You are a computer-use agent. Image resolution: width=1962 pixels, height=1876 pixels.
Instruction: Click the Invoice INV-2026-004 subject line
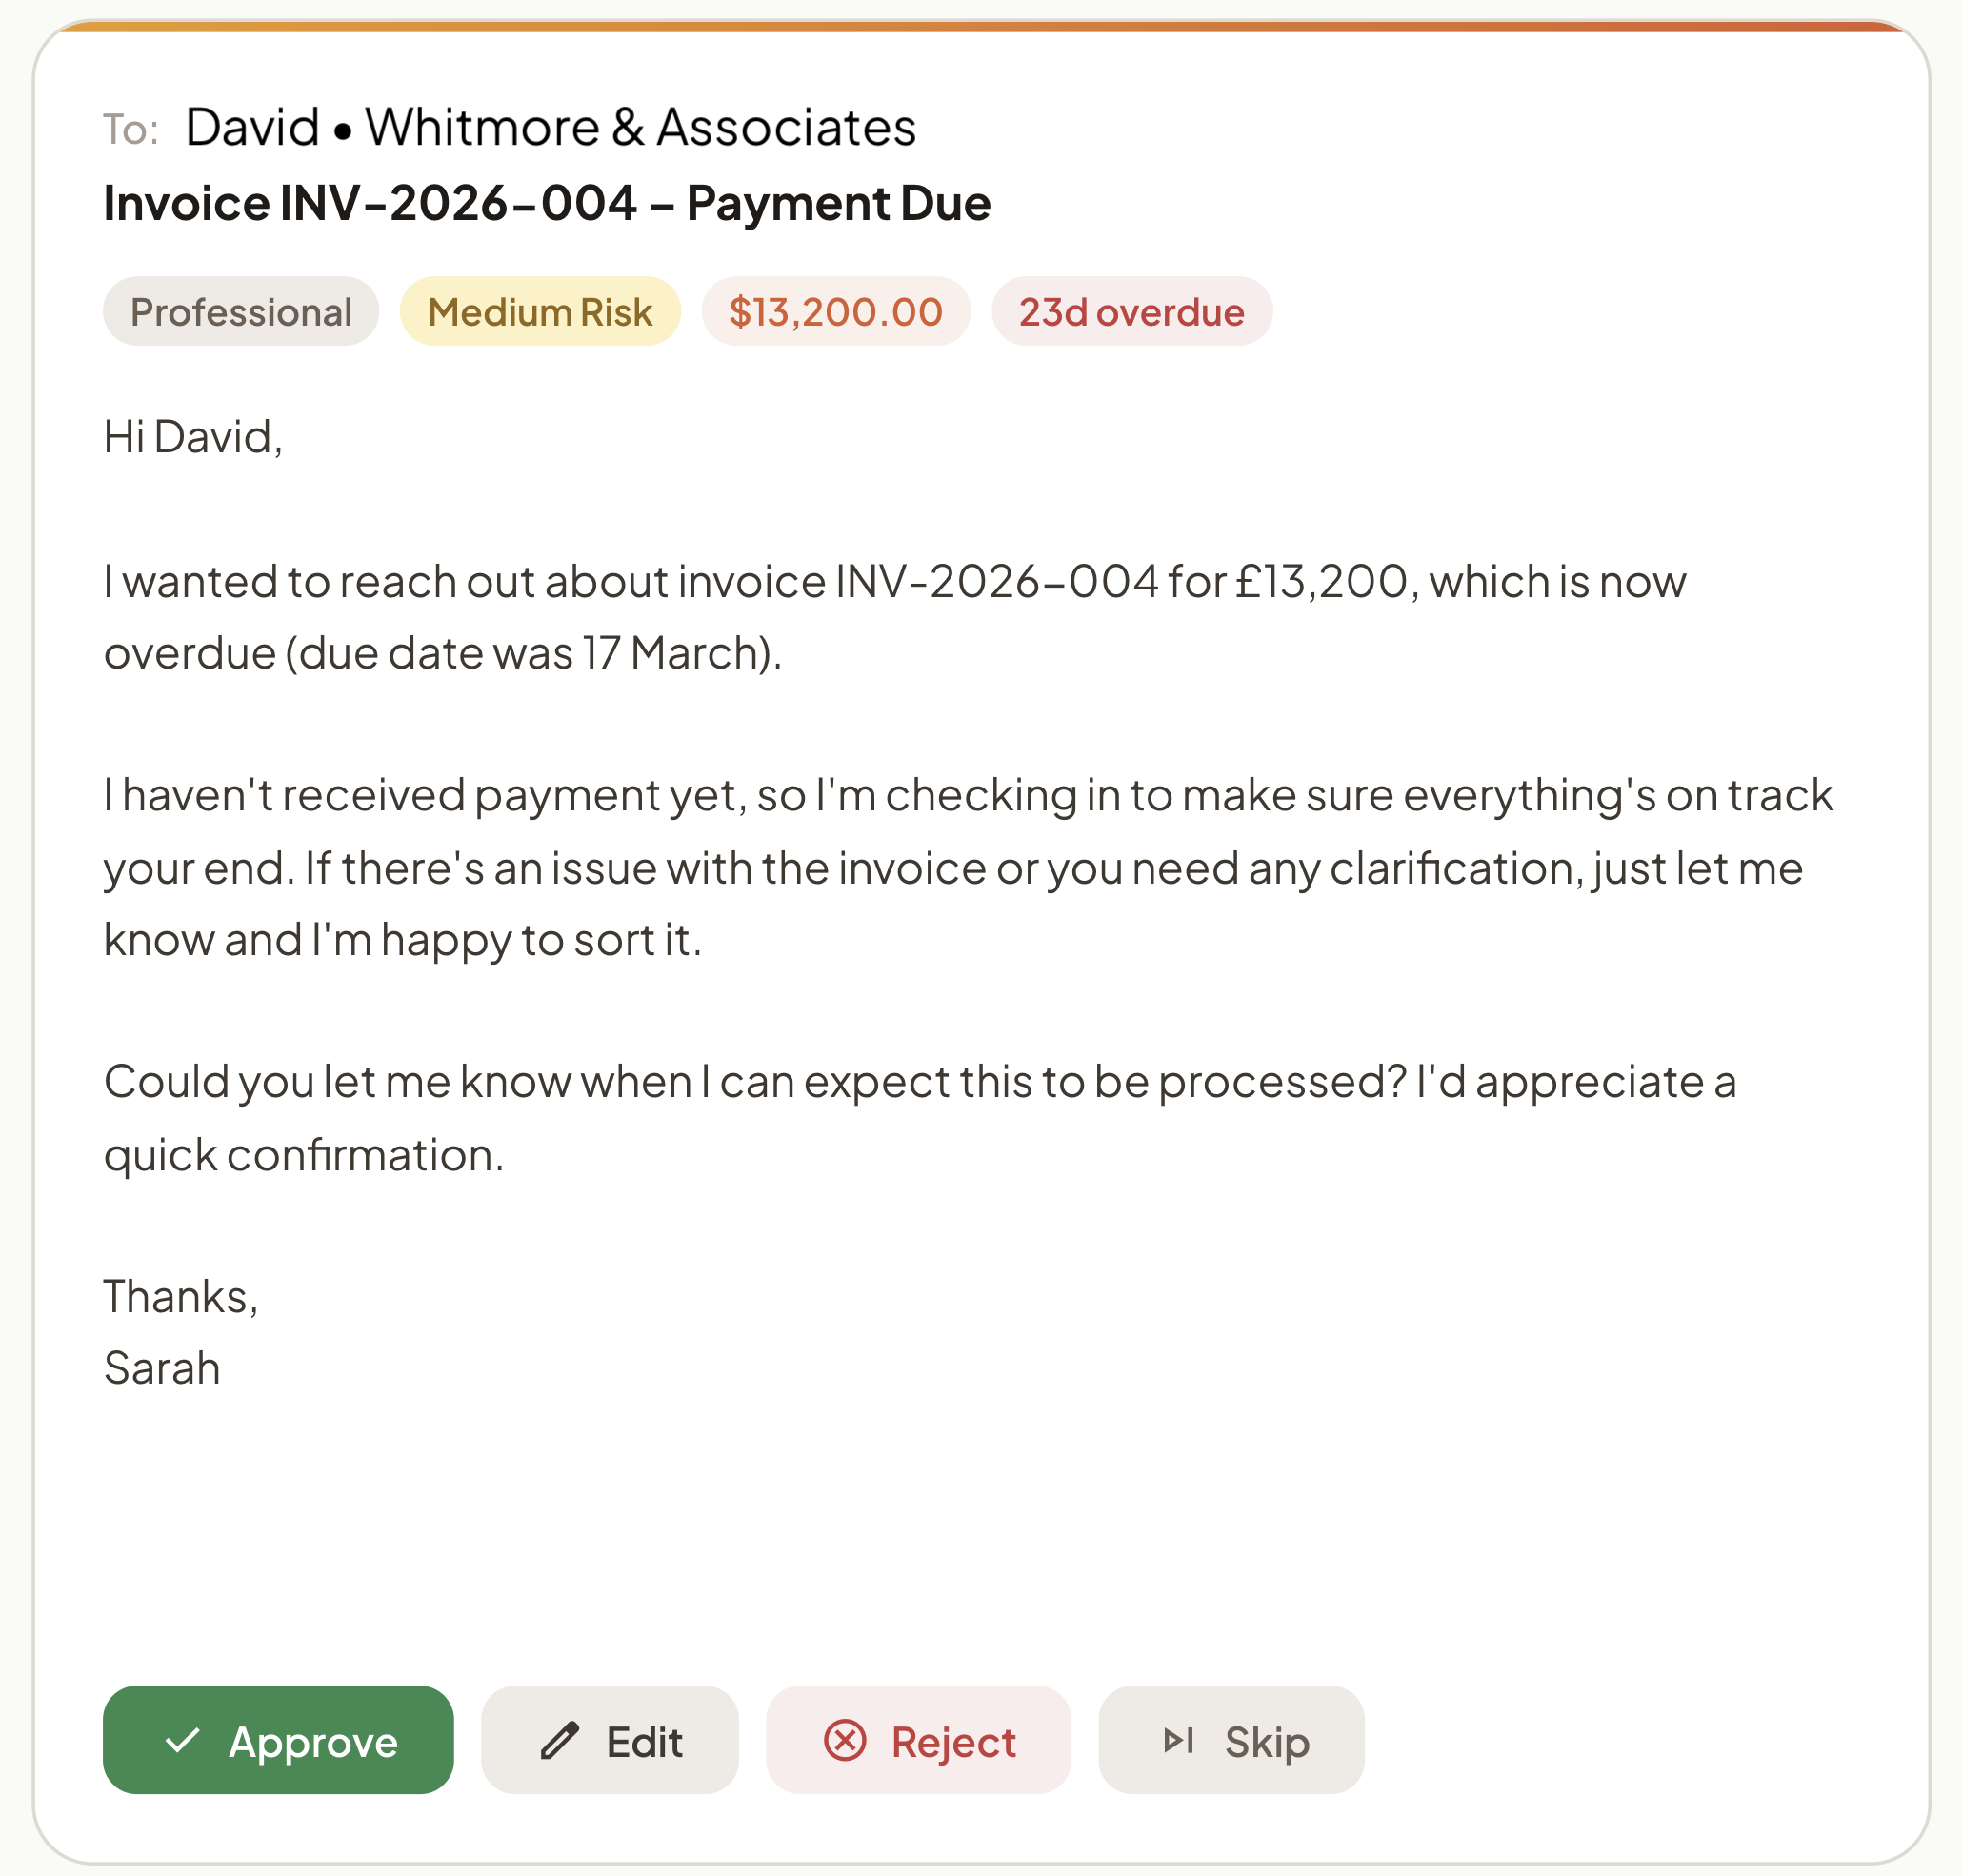coord(547,204)
